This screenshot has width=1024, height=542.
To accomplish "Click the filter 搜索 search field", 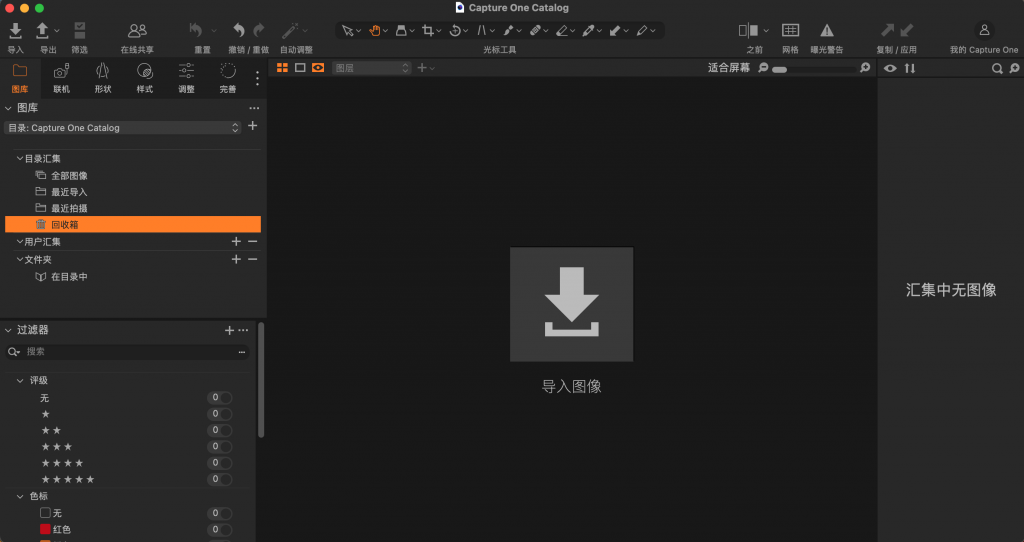I will click(x=127, y=352).
